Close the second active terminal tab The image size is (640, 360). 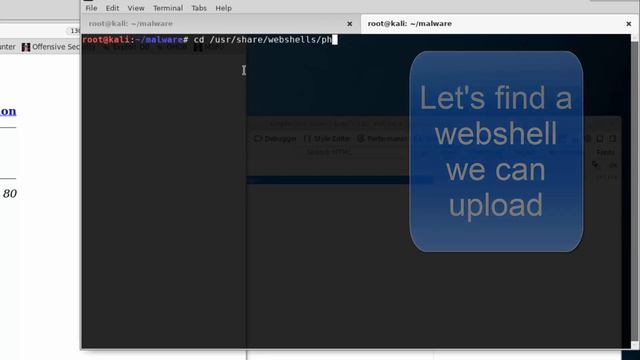(x=629, y=24)
